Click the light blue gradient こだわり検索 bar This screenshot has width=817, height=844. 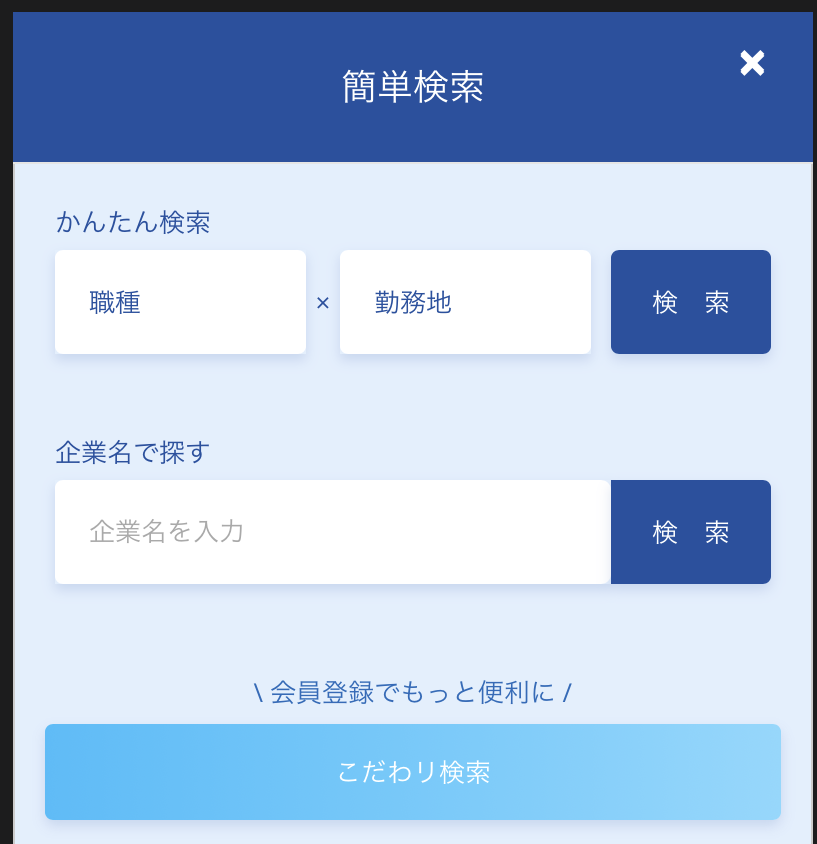click(x=412, y=772)
